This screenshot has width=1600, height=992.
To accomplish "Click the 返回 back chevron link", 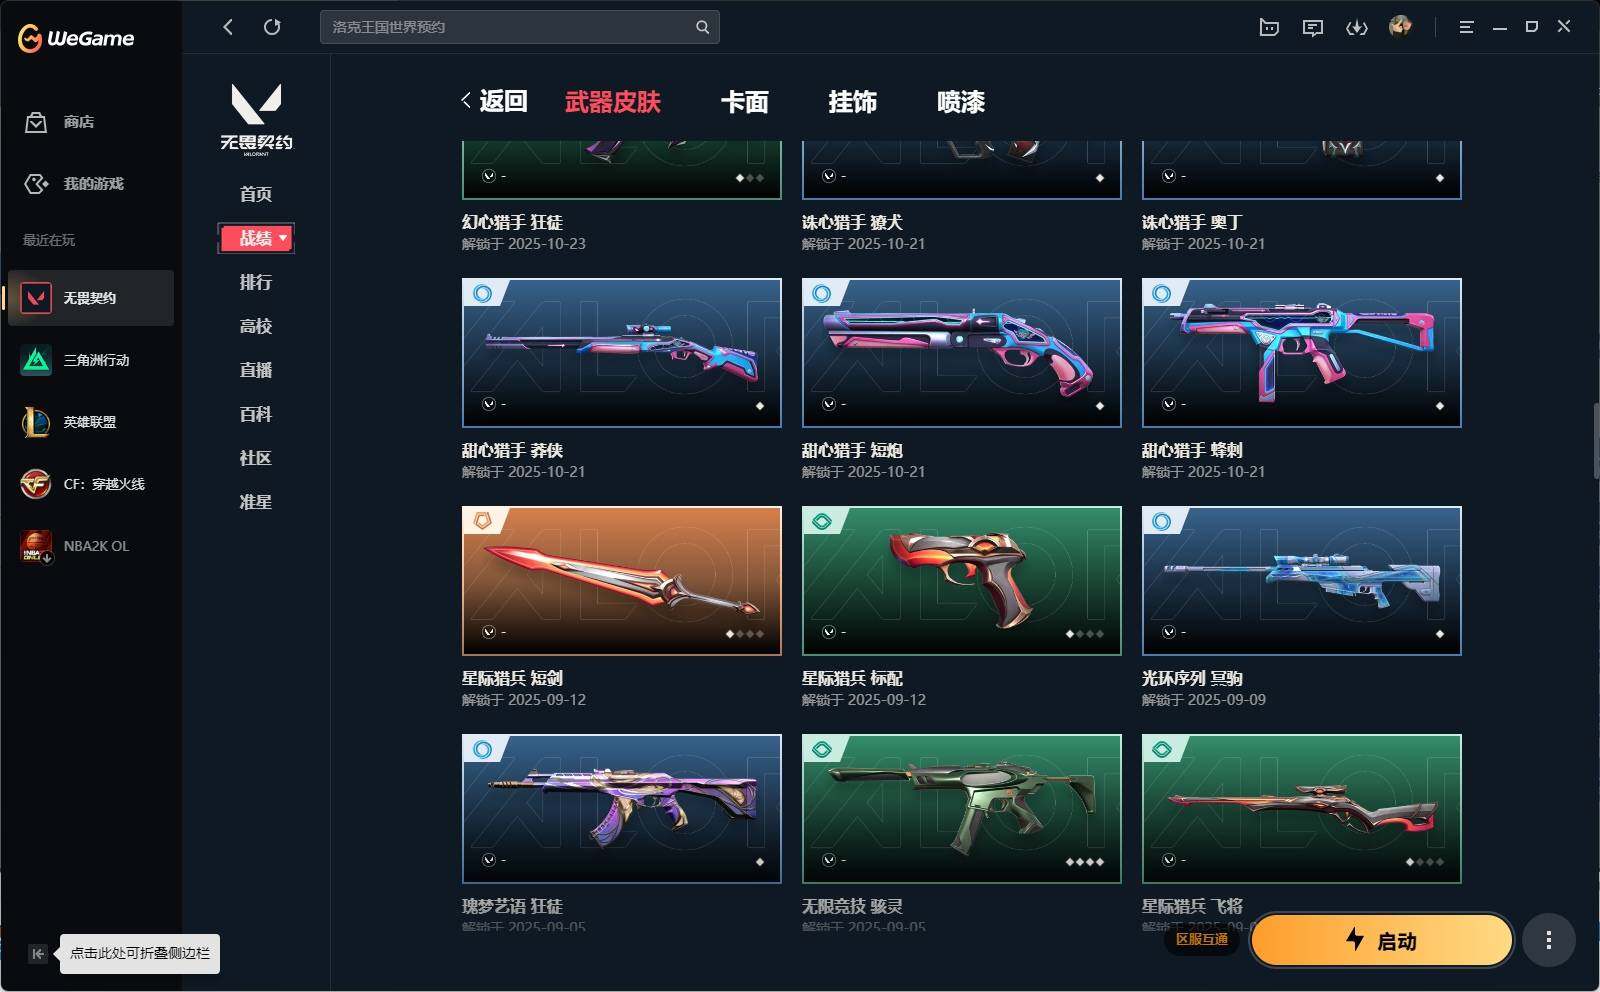I will [x=494, y=101].
